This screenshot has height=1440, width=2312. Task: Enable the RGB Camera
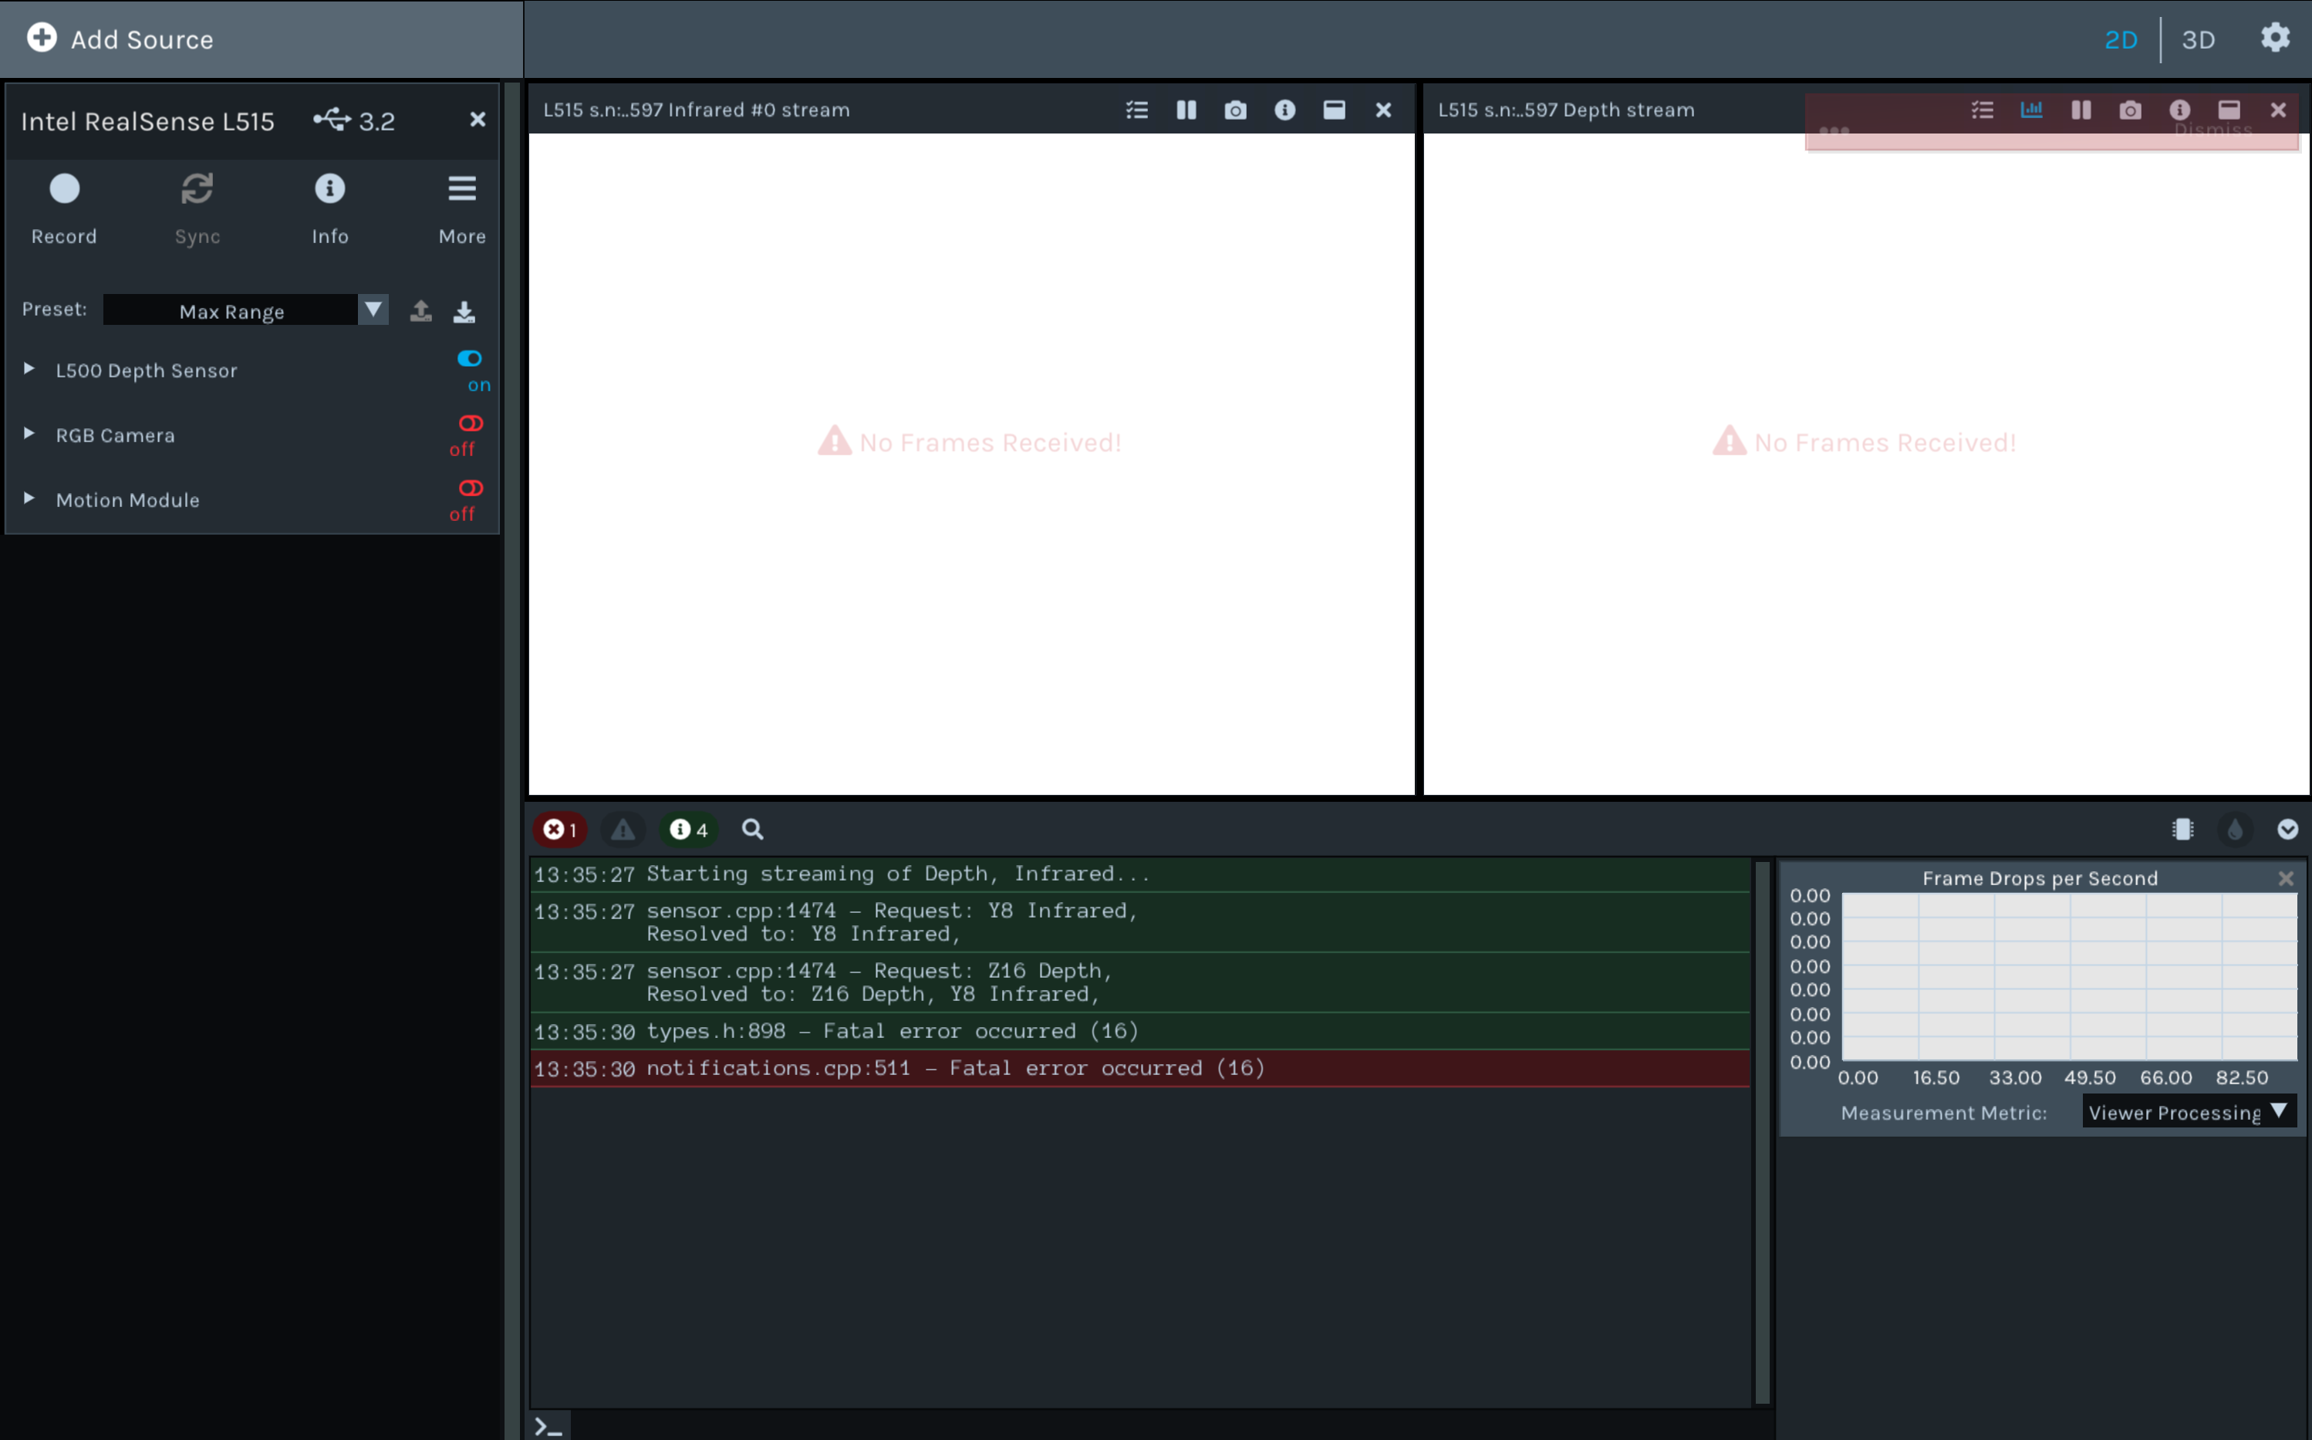470,423
